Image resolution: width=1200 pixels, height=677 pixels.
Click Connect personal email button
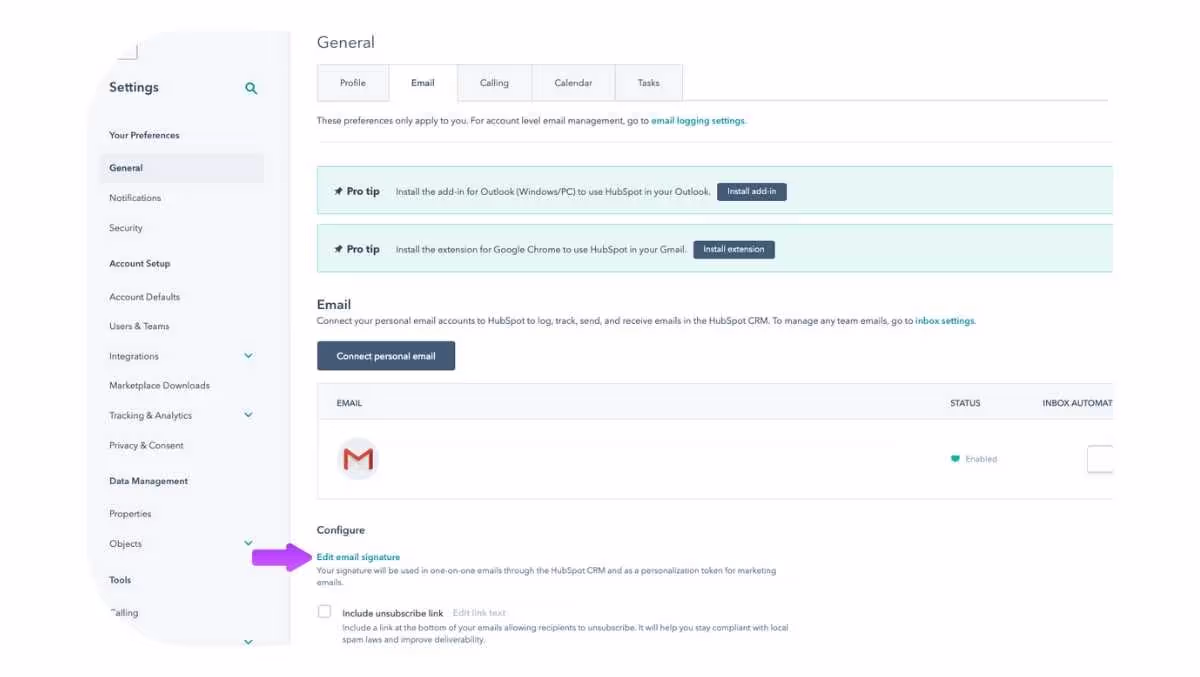pyautogui.click(x=386, y=356)
